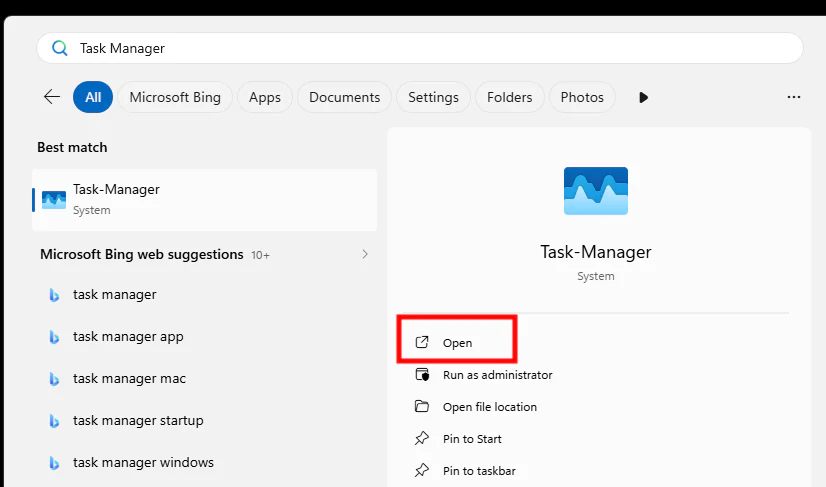Switch to the Microsoft Bing filter
This screenshot has width=826, height=487.
click(x=175, y=97)
